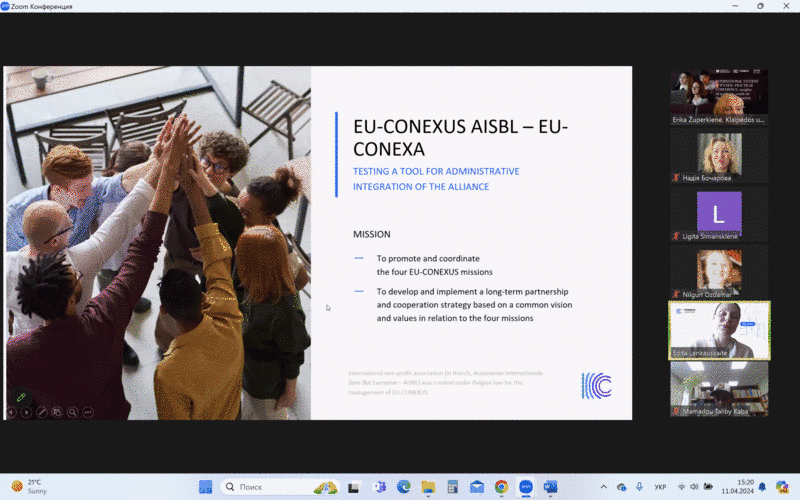Open the Windows Start menu
Image resolution: width=800 pixels, height=500 pixels.
(x=206, y=487)
